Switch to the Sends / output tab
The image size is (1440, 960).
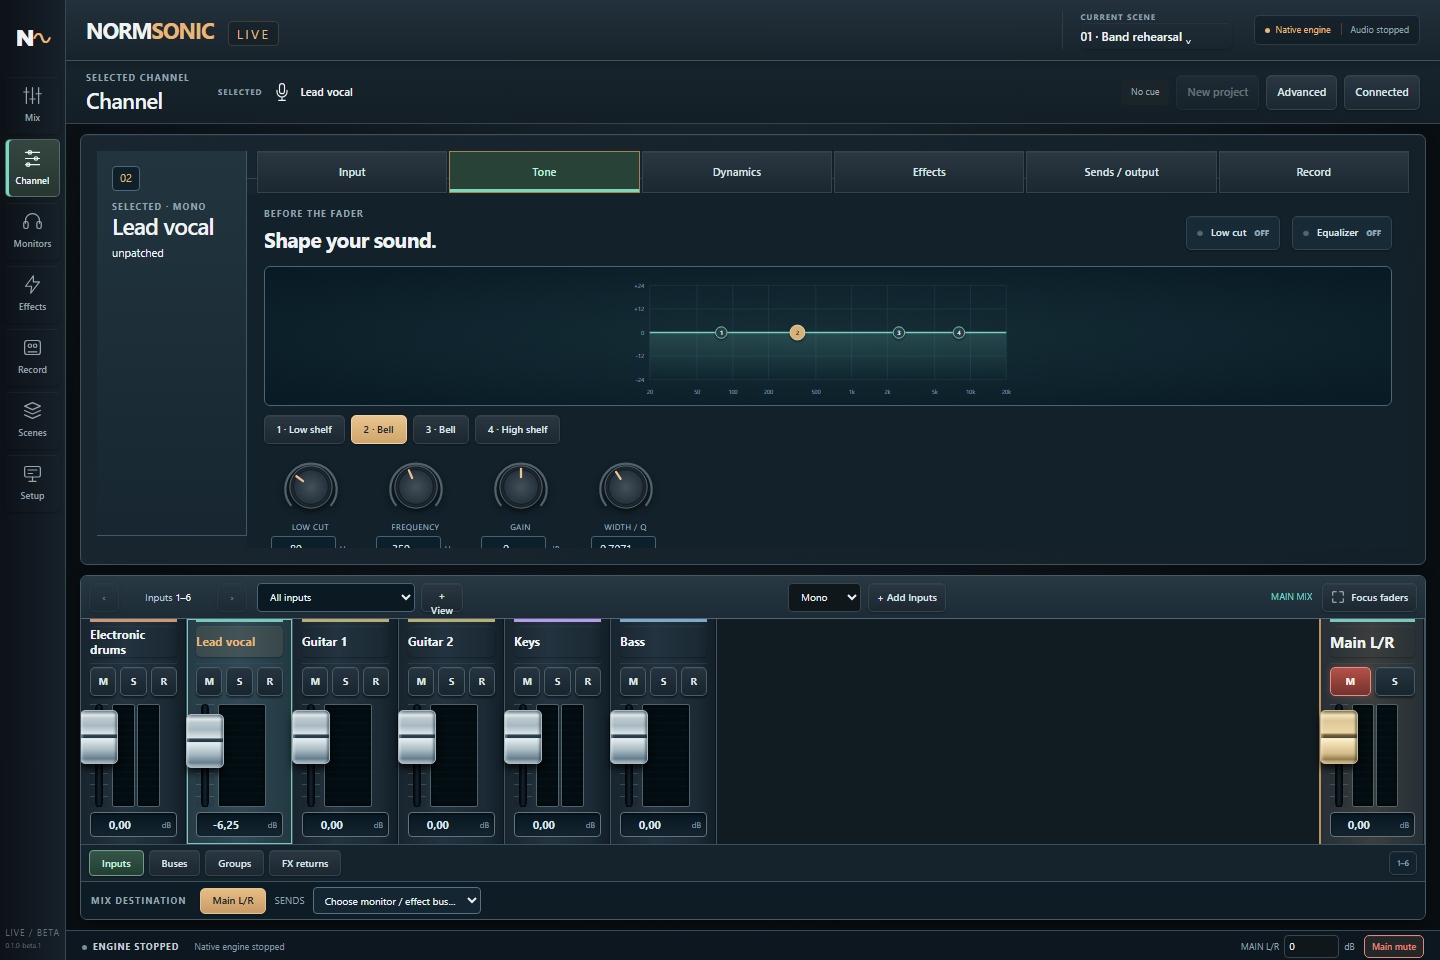point(1121,172)
